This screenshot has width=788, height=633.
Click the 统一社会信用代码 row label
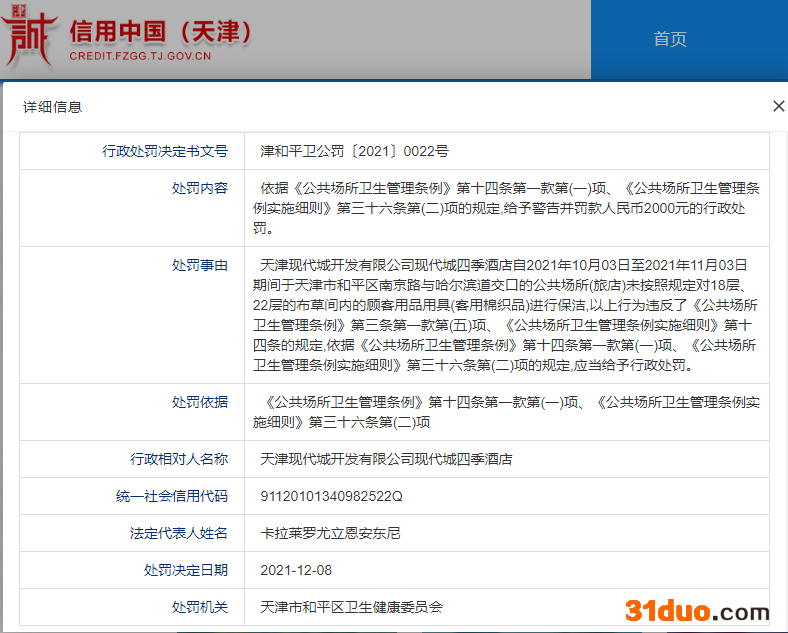pyautogui.click(x=172, y=496)
